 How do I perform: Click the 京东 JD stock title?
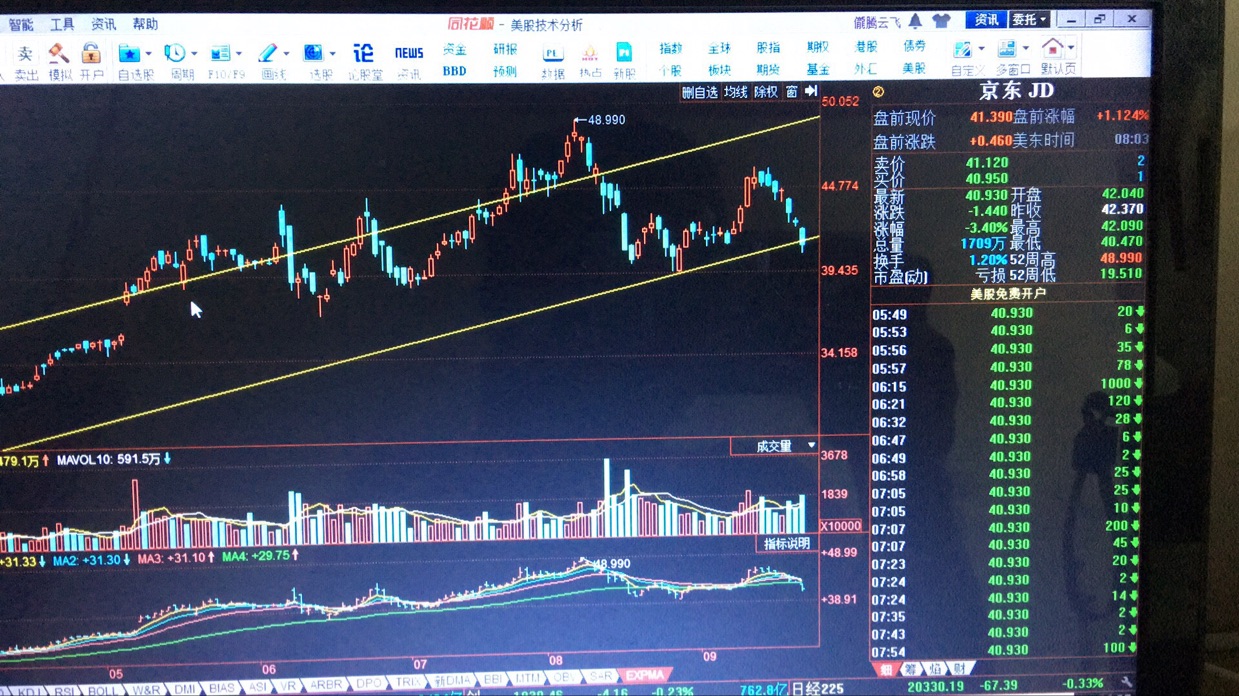[1016, 91]
